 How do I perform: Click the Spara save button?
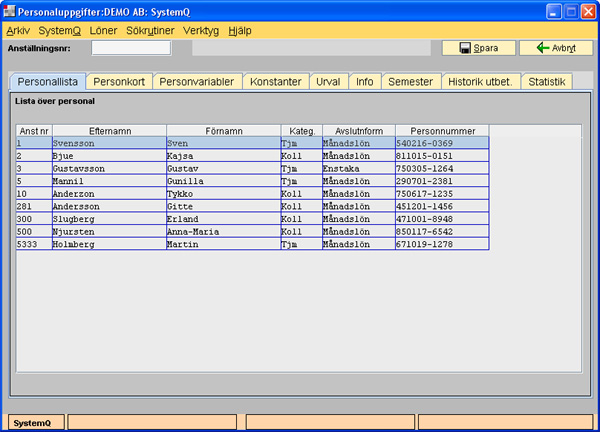[x=477, y=48]
